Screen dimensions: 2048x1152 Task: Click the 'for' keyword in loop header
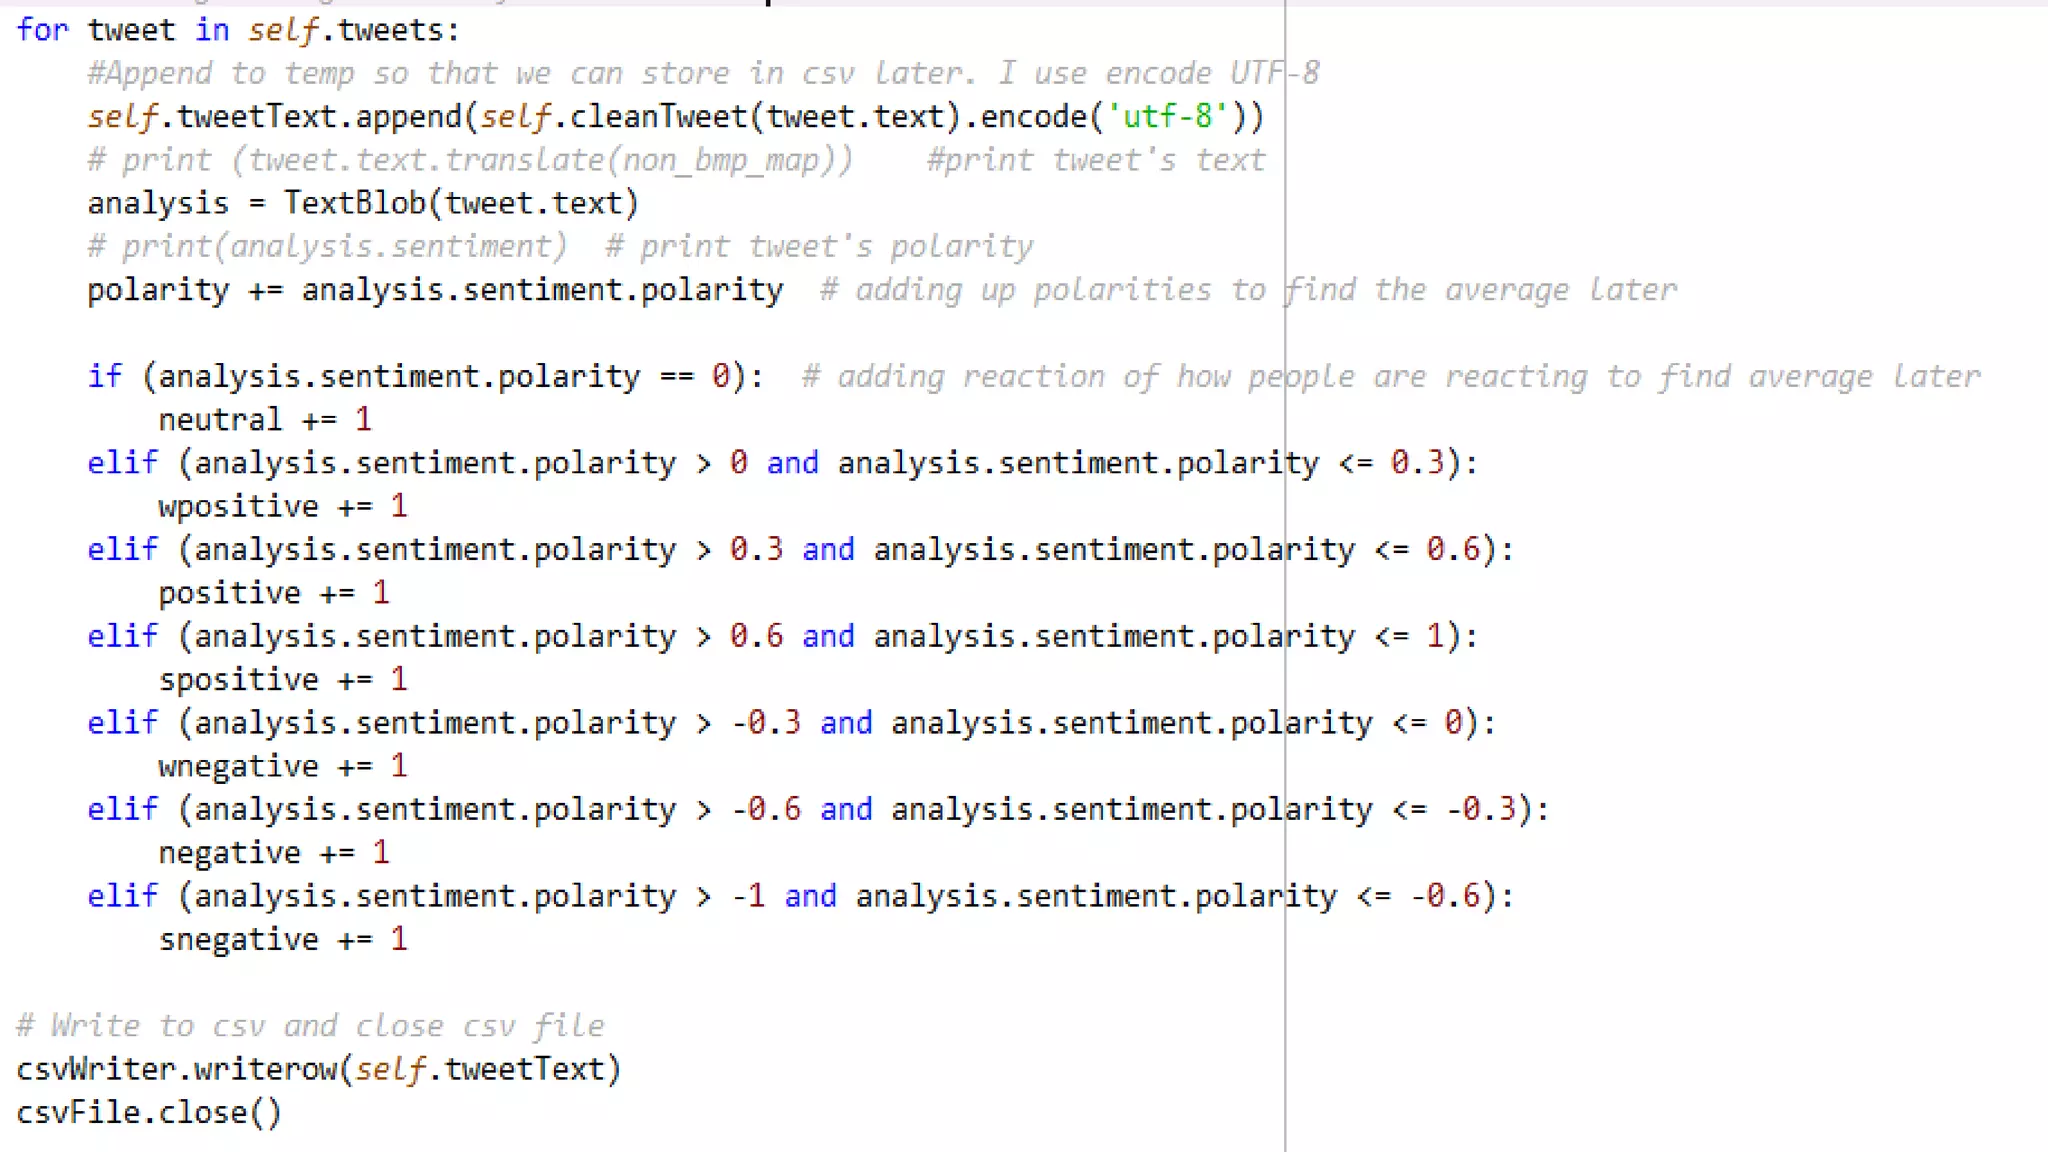tap(42, 30)
